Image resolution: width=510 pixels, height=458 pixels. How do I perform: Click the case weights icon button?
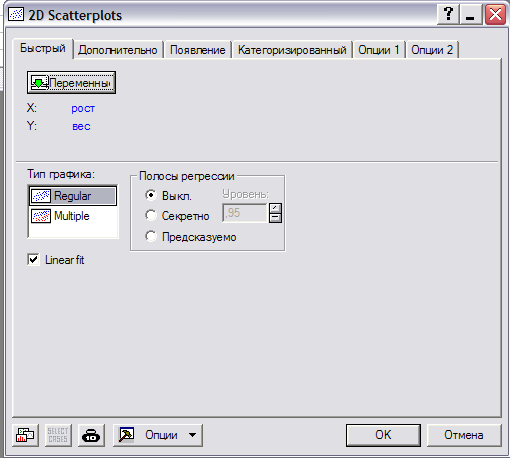click(91, 435)
